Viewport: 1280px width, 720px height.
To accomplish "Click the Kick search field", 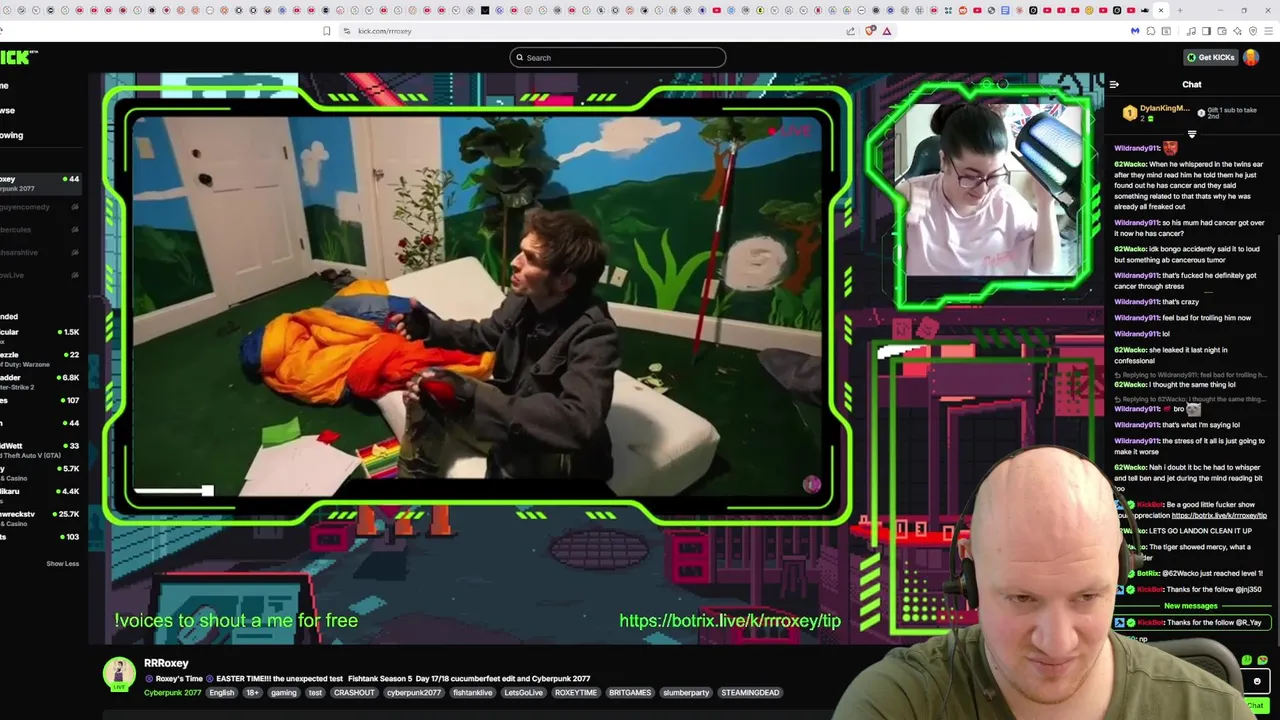I will coord(617,57).
